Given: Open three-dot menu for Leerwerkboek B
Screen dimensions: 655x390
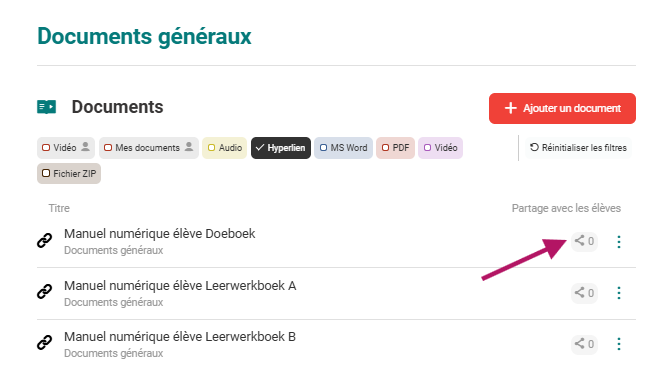Looking at the screenshot, I should [619, 344].
